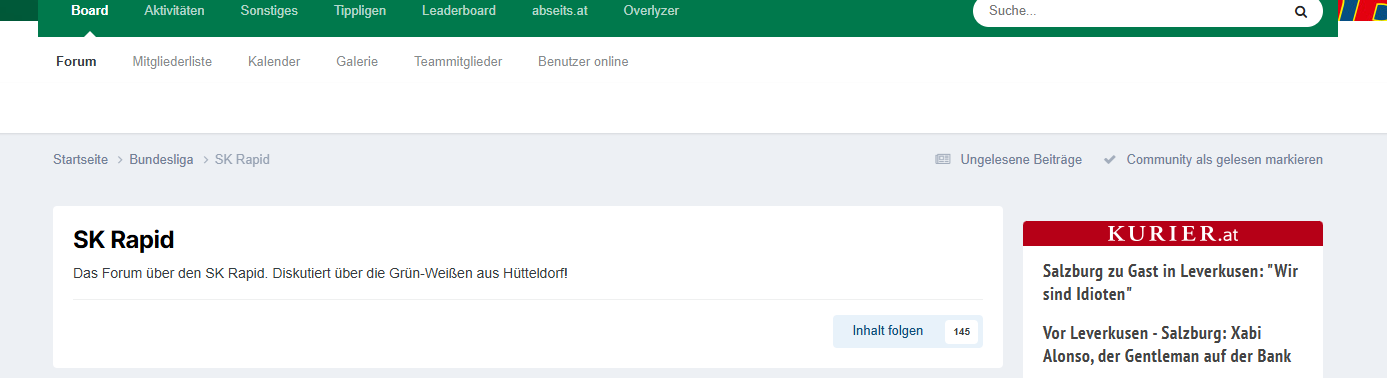Open the Galerie page
Image resolution: width=1387 pixels, height=378 pixels.
357,61
